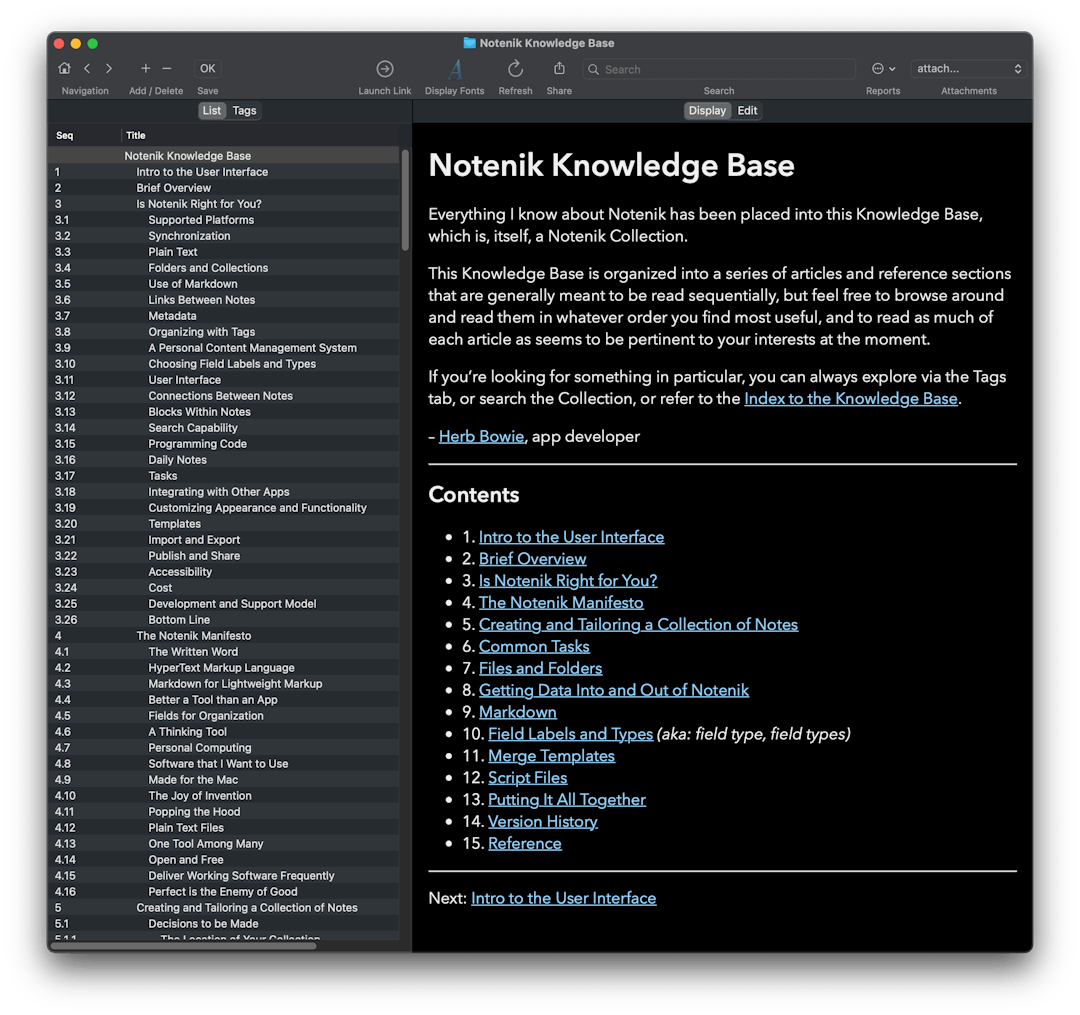
Task: Activate the Display mode segment
Action: [x=707, y=110]
